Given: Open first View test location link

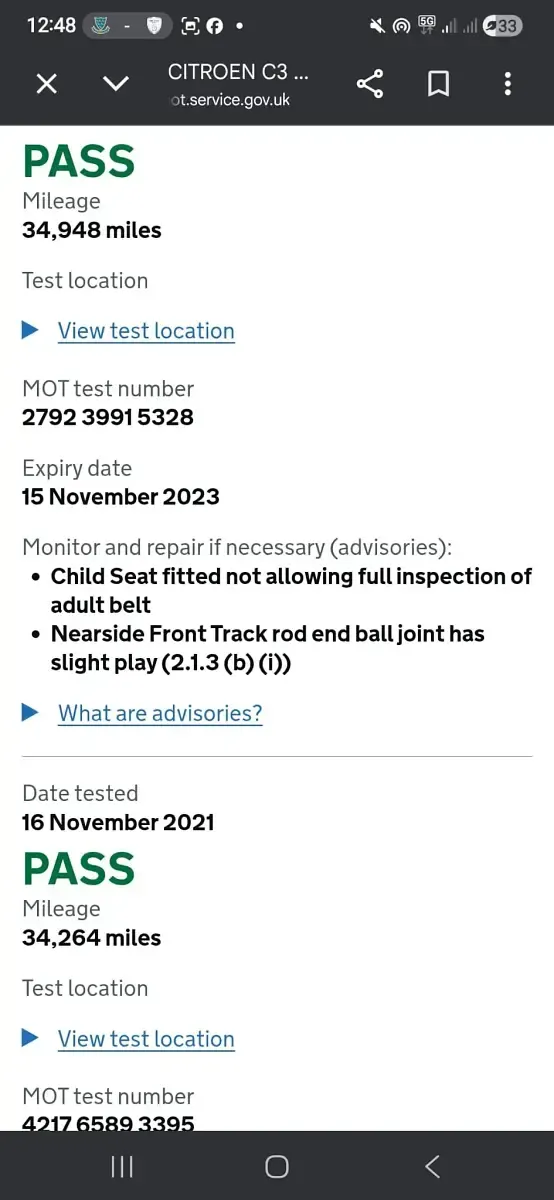Looking at the screenshot, I should (146, 331).
